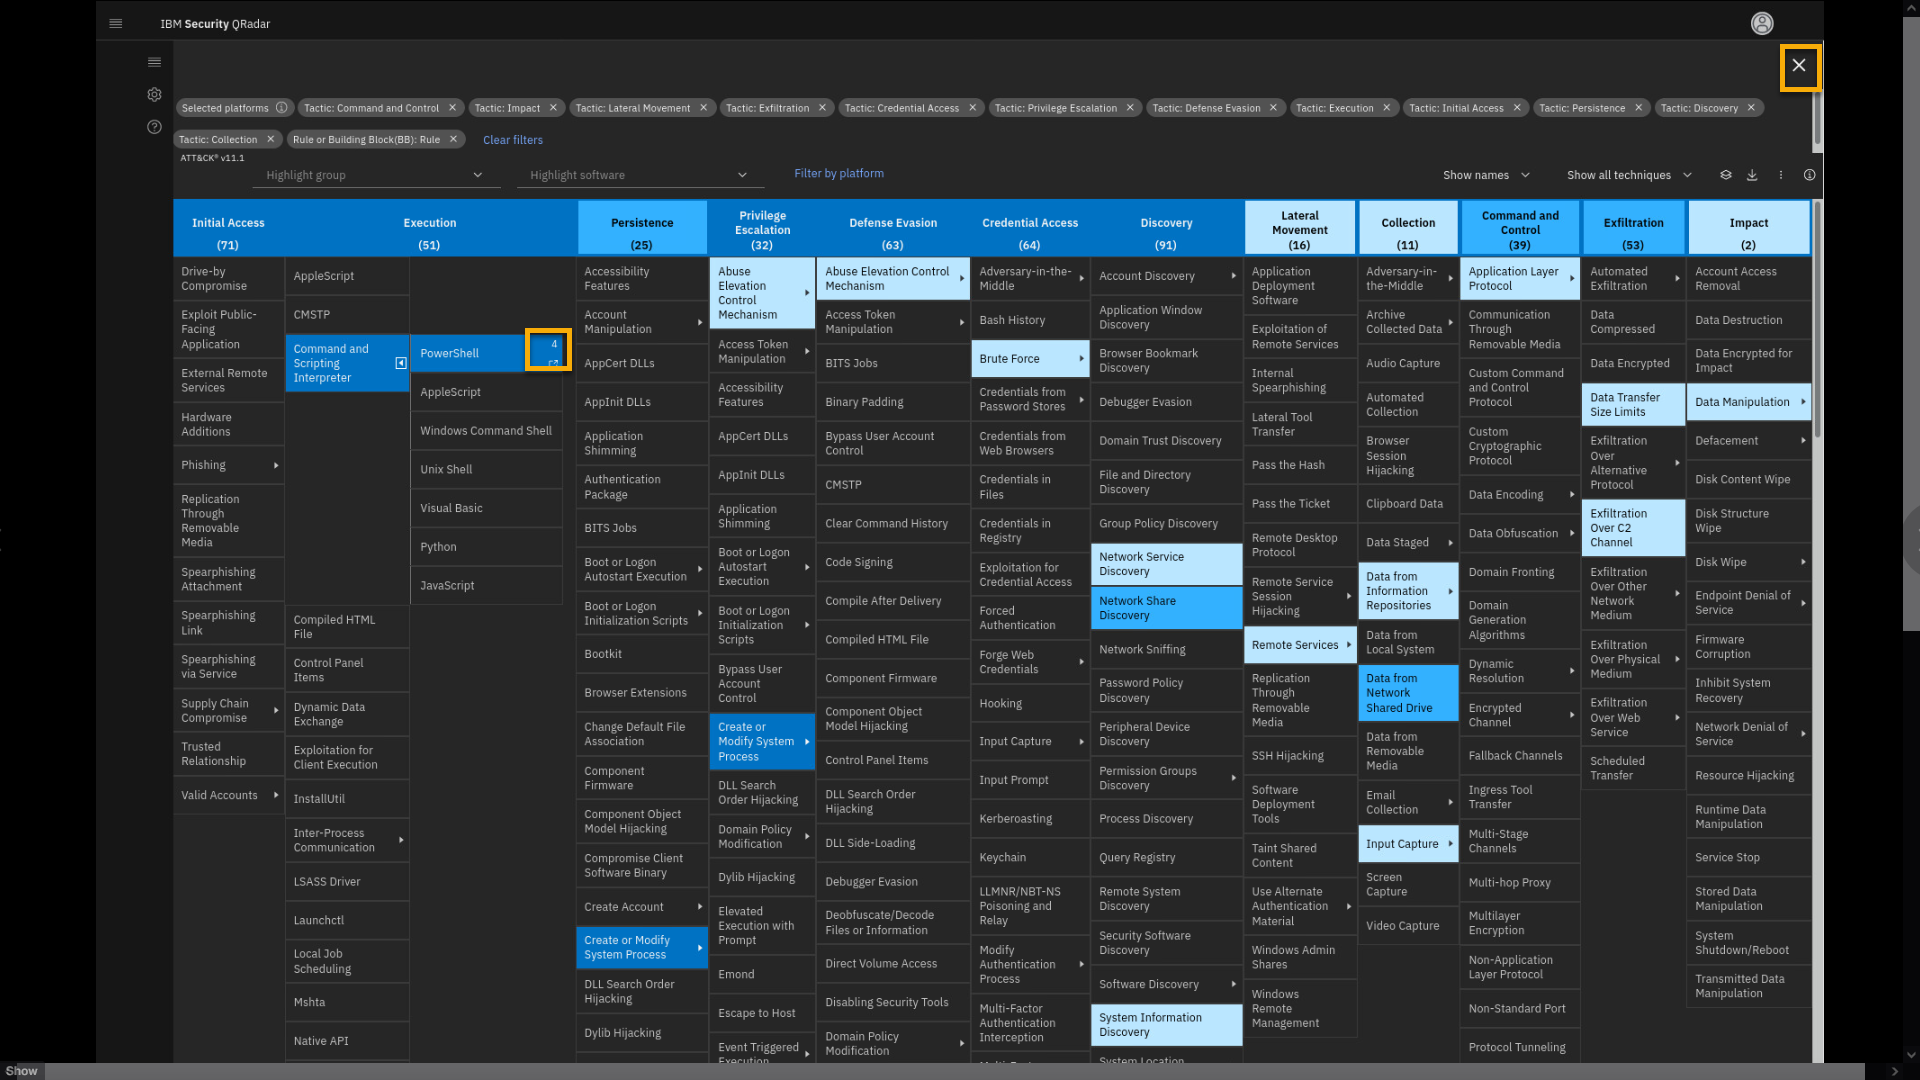The image size is (1920, 1080).
Task: Remove the Tactic: Impact filter chip
Action: [553, 108]
